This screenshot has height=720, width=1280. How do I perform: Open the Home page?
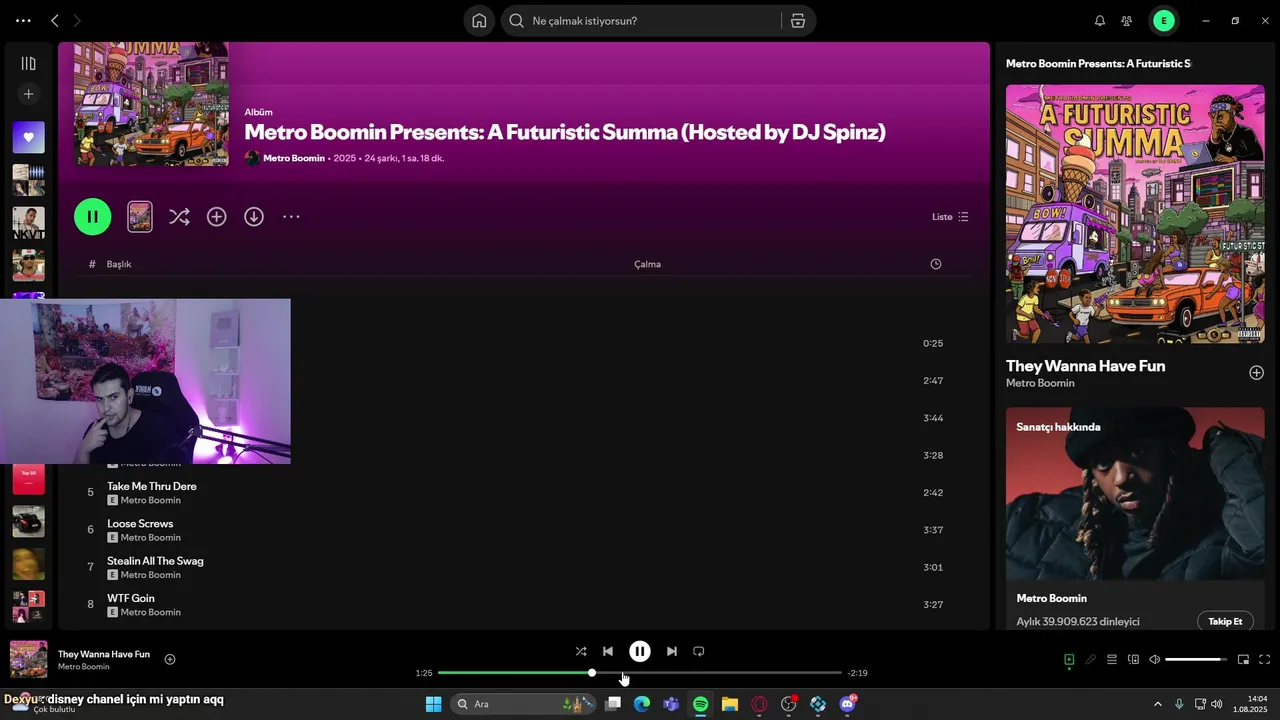479,20
